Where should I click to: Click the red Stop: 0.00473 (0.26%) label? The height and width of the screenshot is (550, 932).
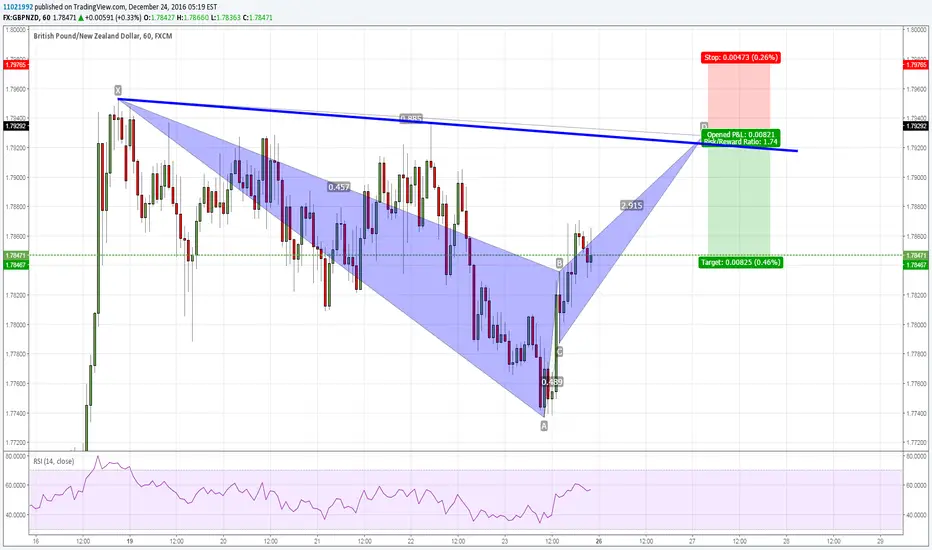741,58
